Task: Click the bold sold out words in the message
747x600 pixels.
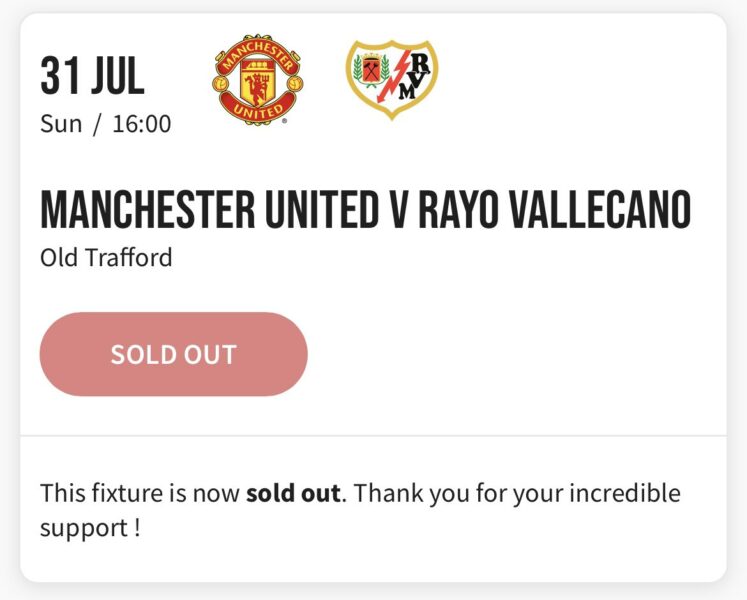Action: tap(294, 494)
